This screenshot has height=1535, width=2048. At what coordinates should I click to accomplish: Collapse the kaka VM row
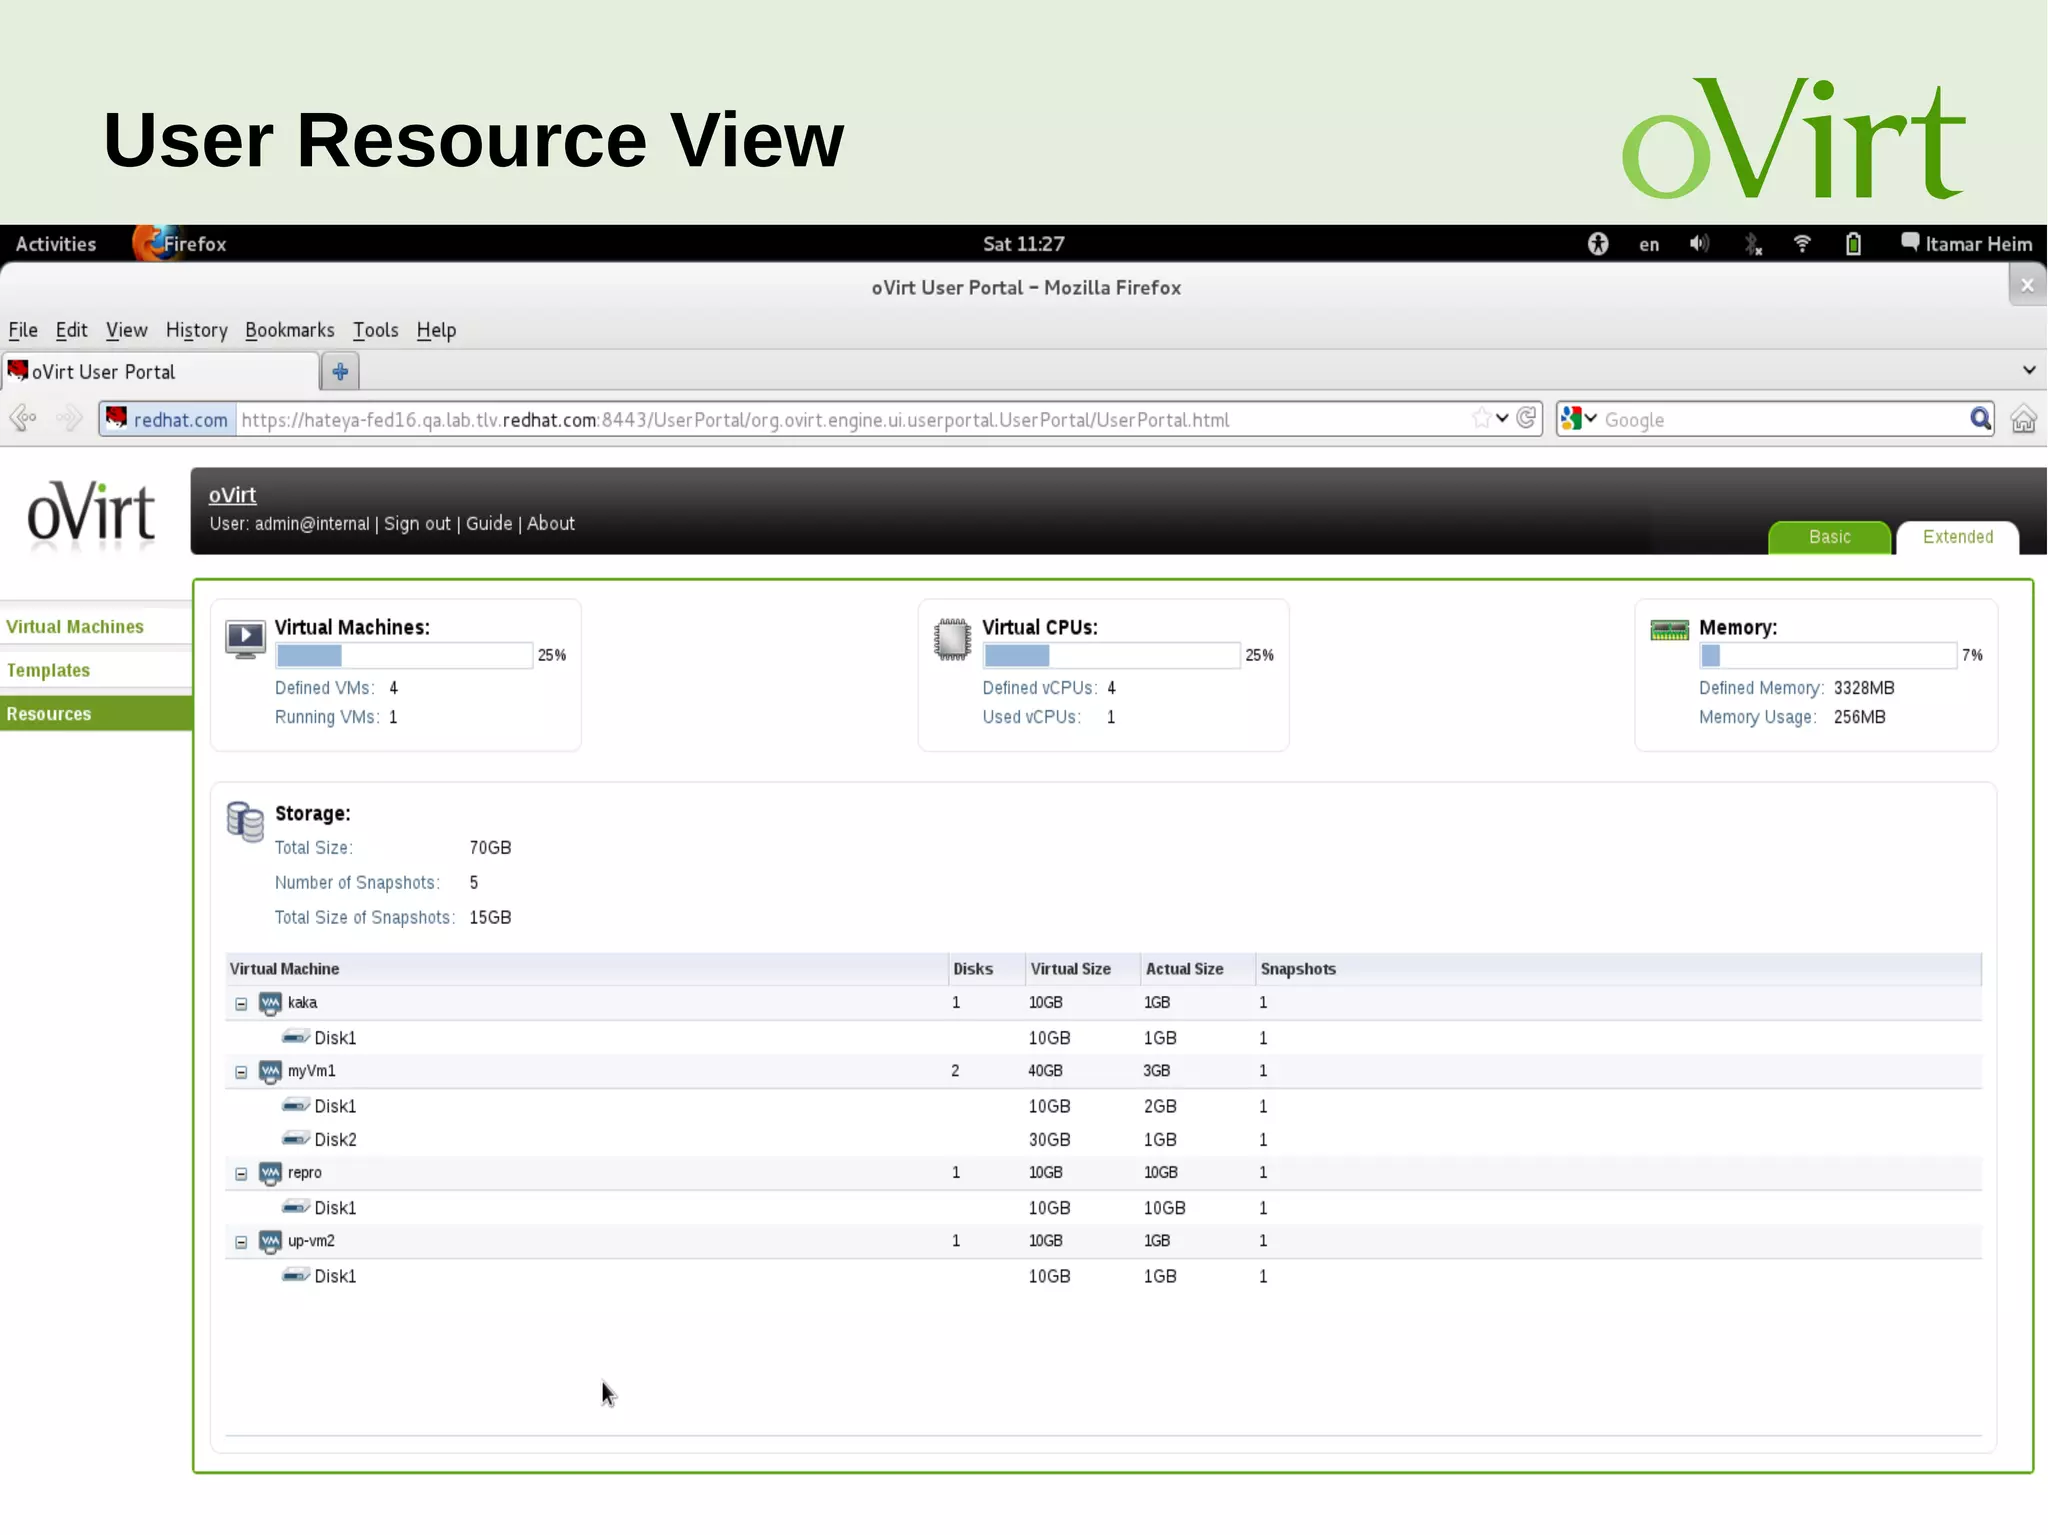point(241,1004)
